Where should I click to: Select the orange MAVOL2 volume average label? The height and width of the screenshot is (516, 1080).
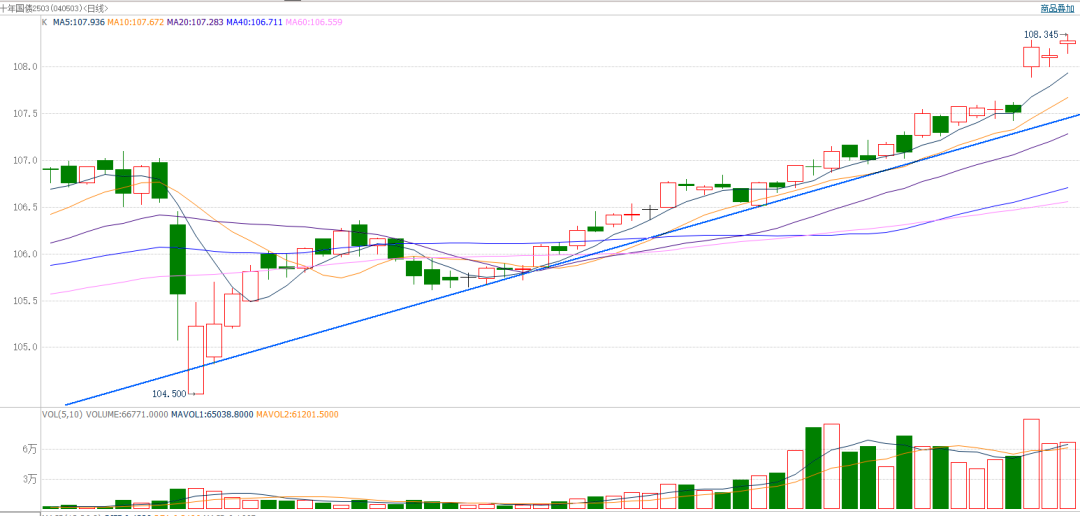coord(297,413)
